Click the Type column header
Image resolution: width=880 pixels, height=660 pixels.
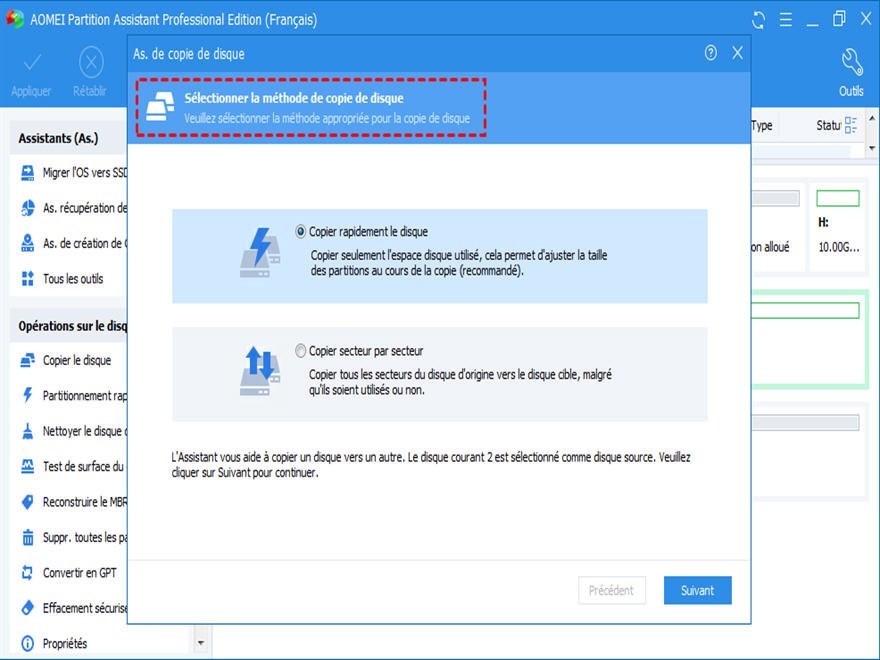761,125
